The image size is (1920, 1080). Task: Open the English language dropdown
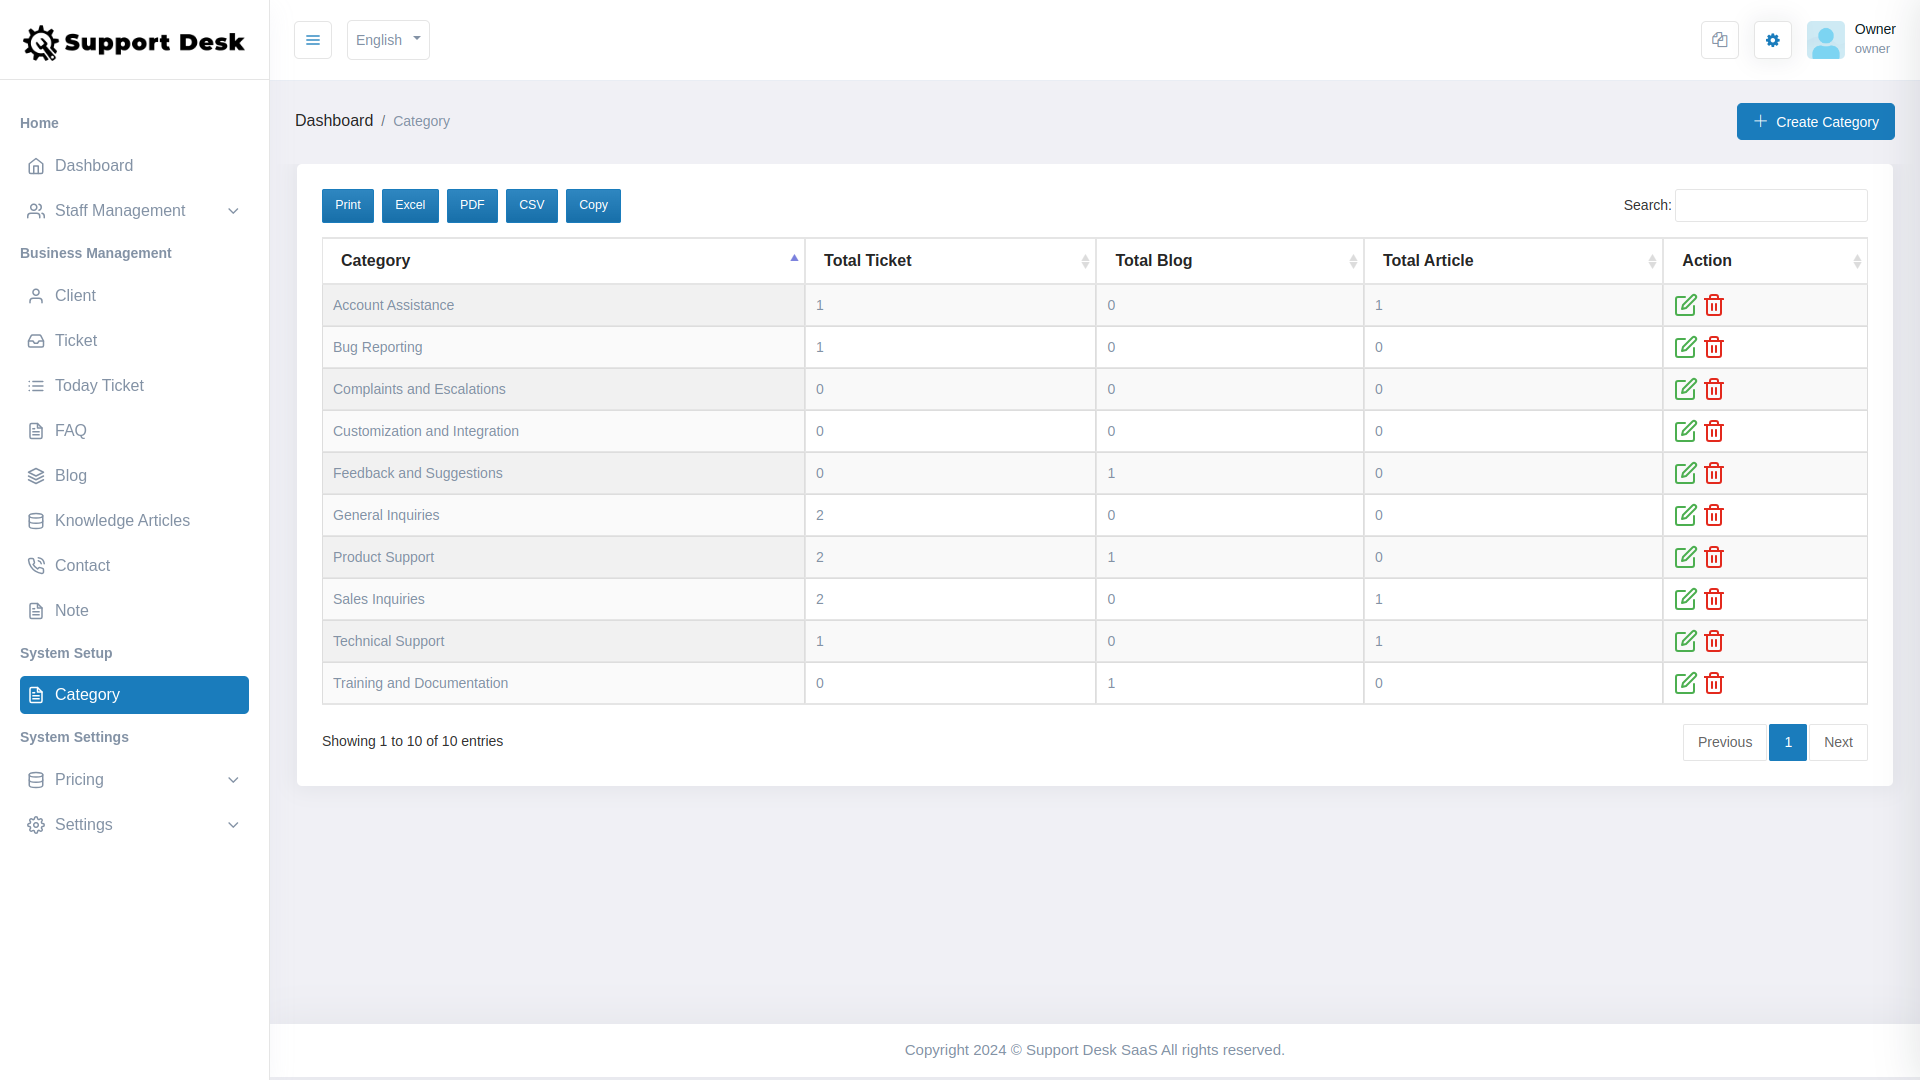388,40
